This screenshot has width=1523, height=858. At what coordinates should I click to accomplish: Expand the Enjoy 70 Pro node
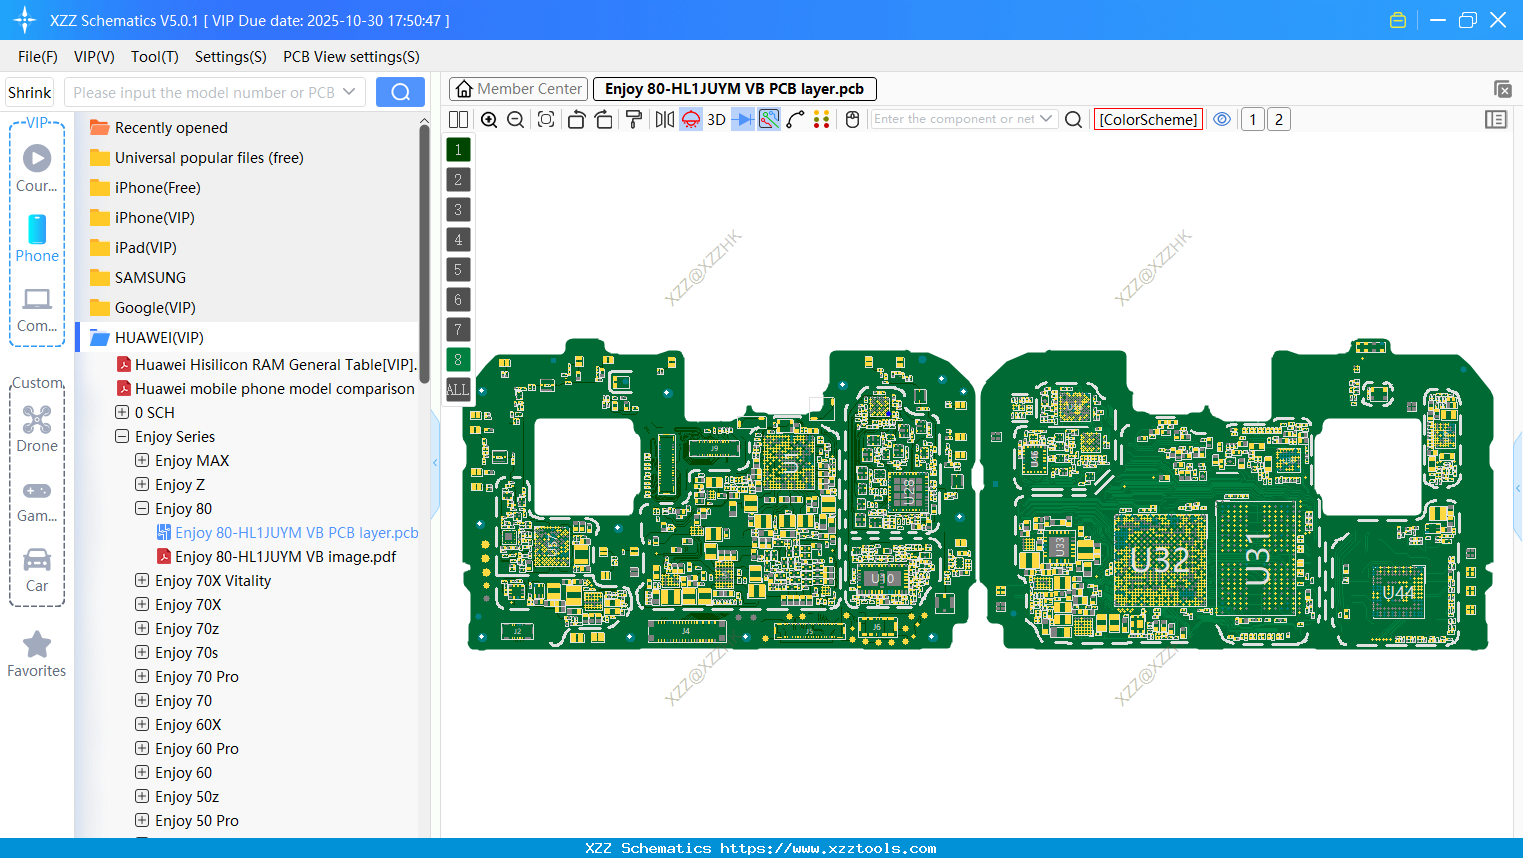142,676
